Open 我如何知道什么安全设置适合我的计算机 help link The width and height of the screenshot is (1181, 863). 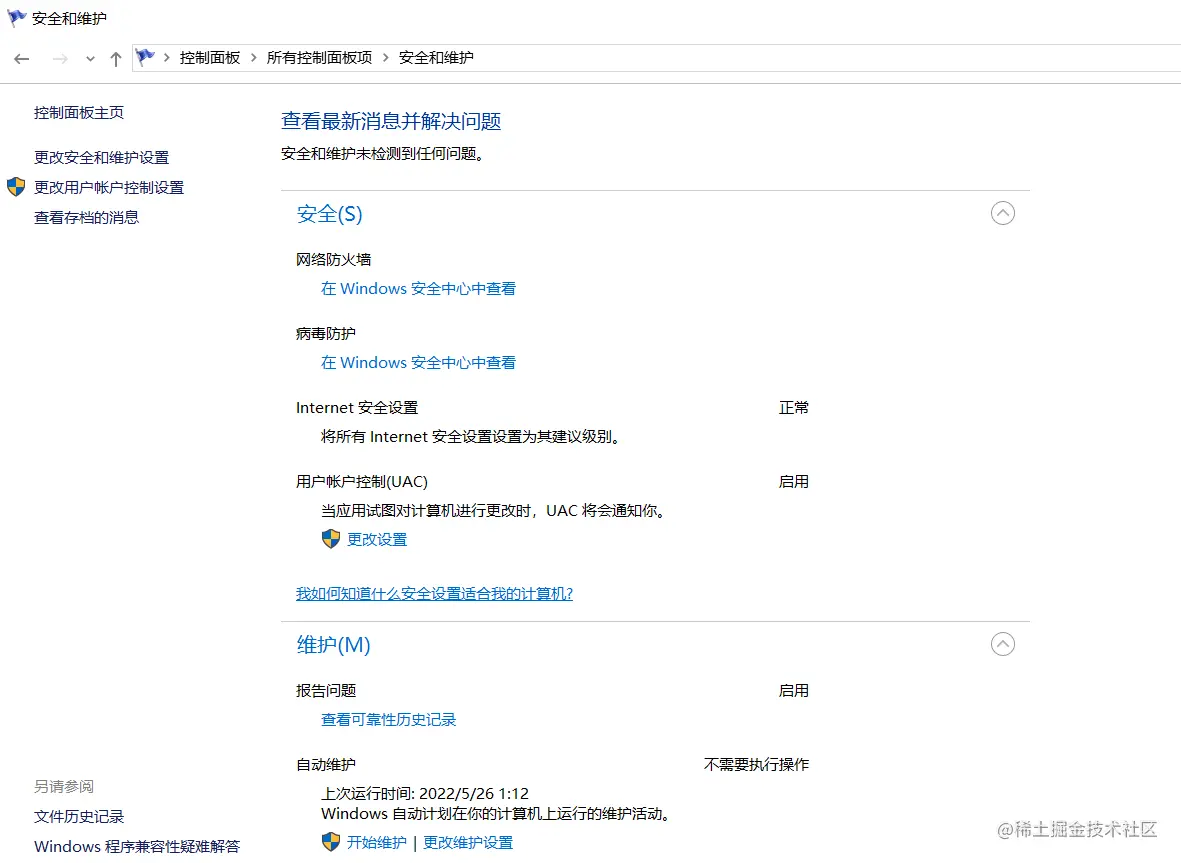[x=434, y=593]
